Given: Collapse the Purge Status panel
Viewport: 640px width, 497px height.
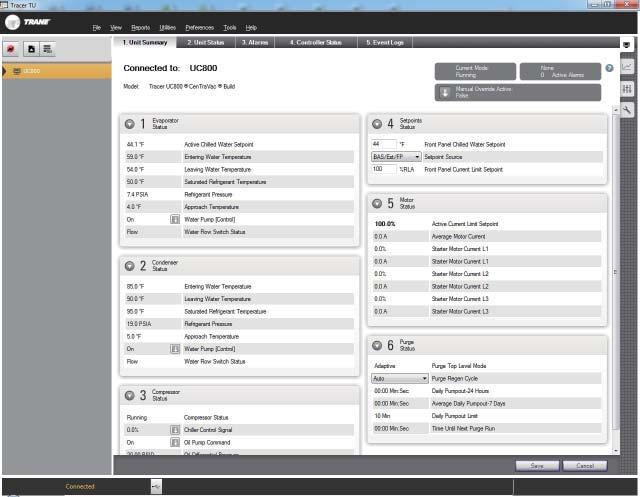Looking at the screenshot, I should [377, 346].
